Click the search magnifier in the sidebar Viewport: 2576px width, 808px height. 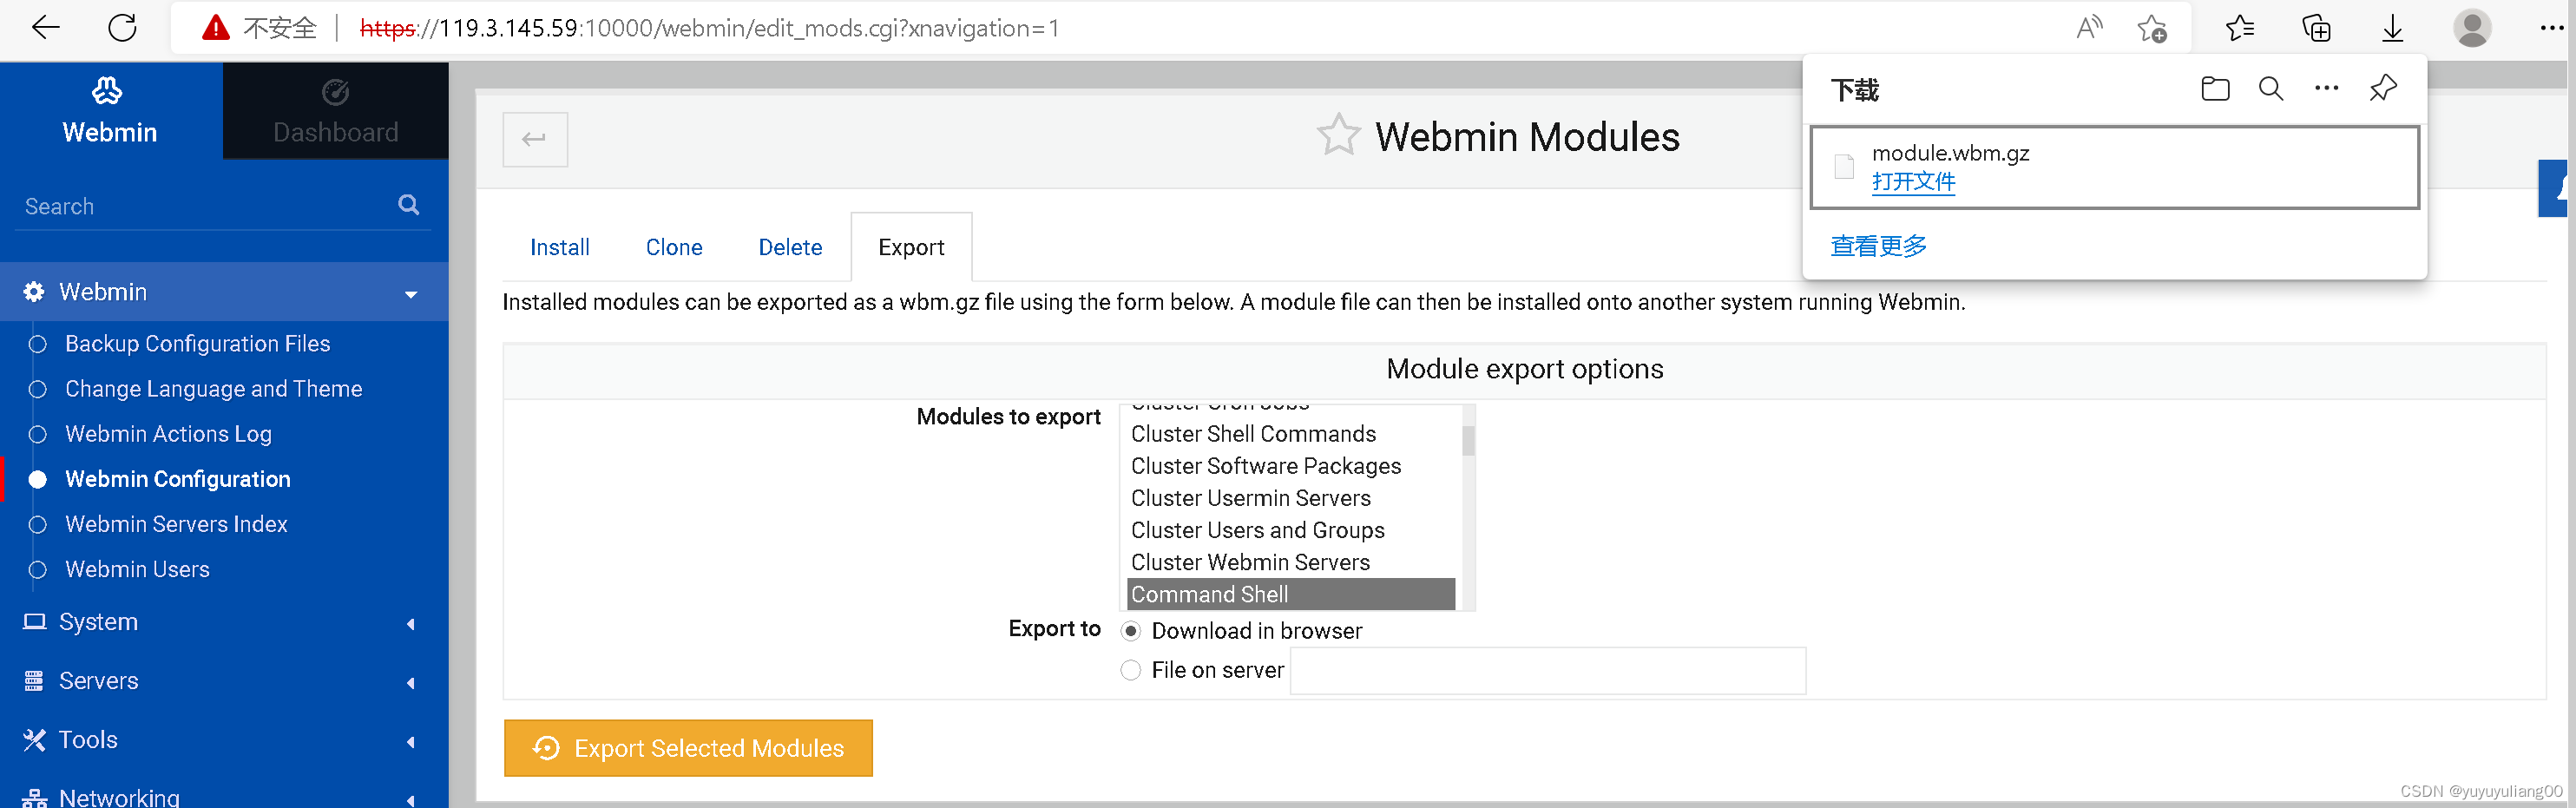(x=409, y=205)
